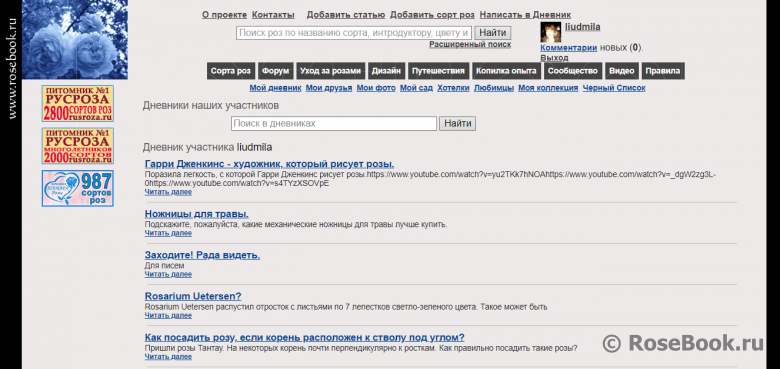
Task: Open the Заходите! Рада видеть entry
Action: [x=202, y=255]
